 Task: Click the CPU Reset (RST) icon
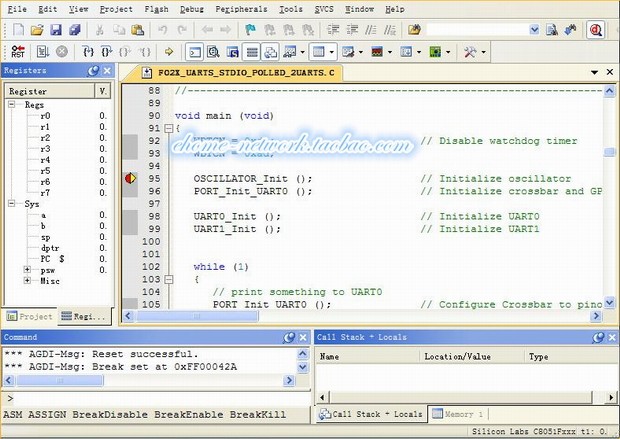pyautogui.click(x=18, y=51)
